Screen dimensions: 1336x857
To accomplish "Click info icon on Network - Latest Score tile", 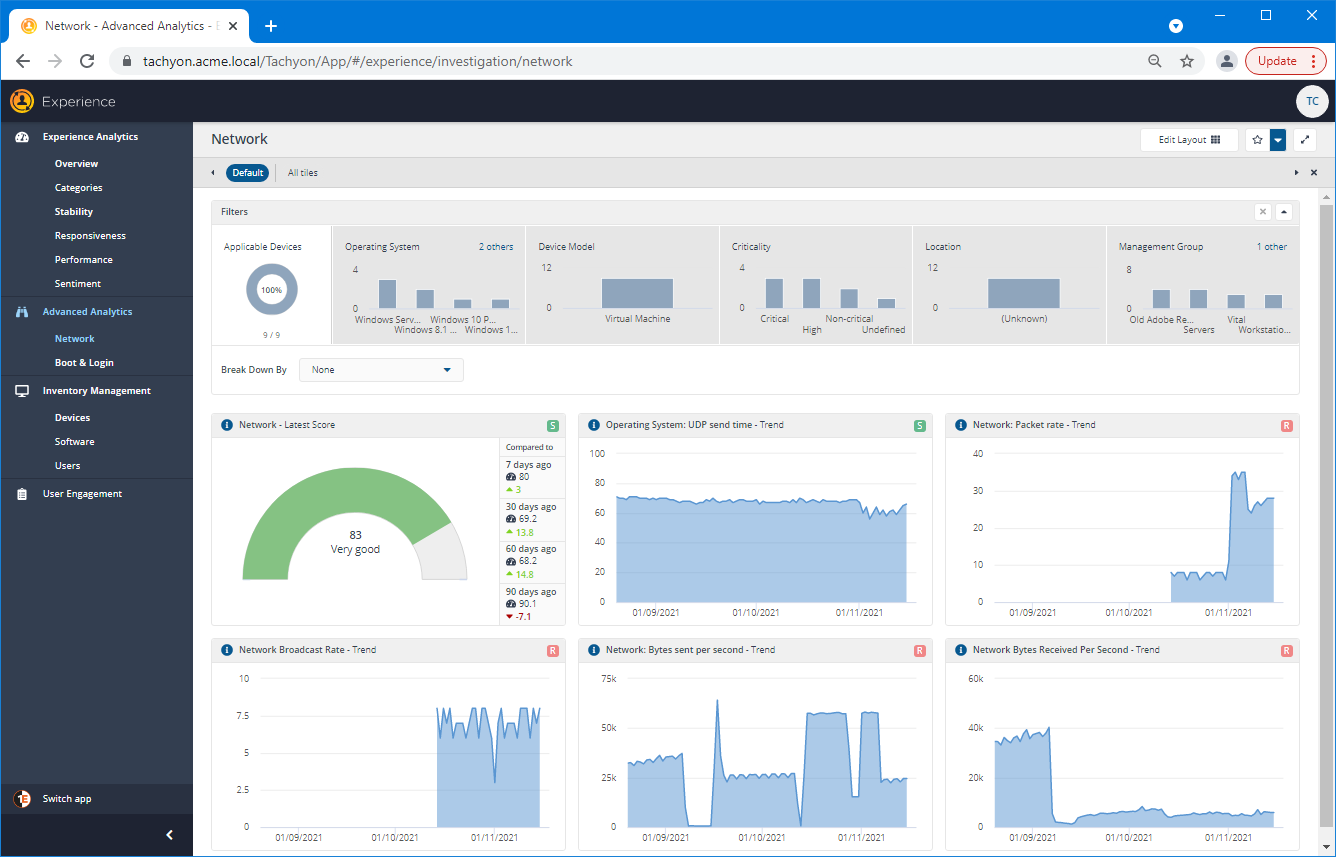I will 227,425.
